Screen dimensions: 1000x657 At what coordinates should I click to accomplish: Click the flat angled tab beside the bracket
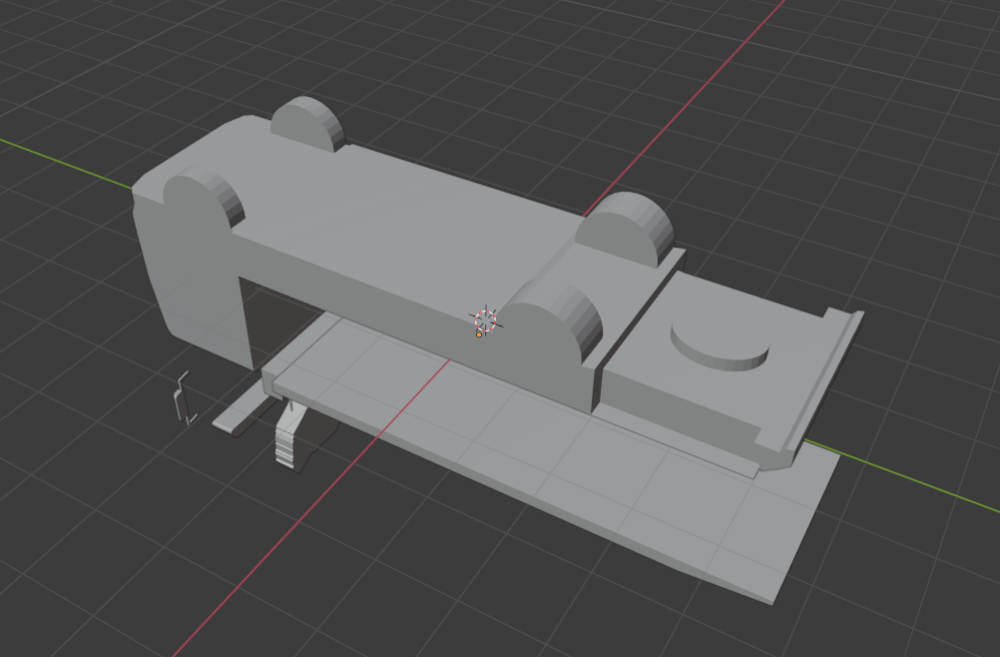coord(240,412)
